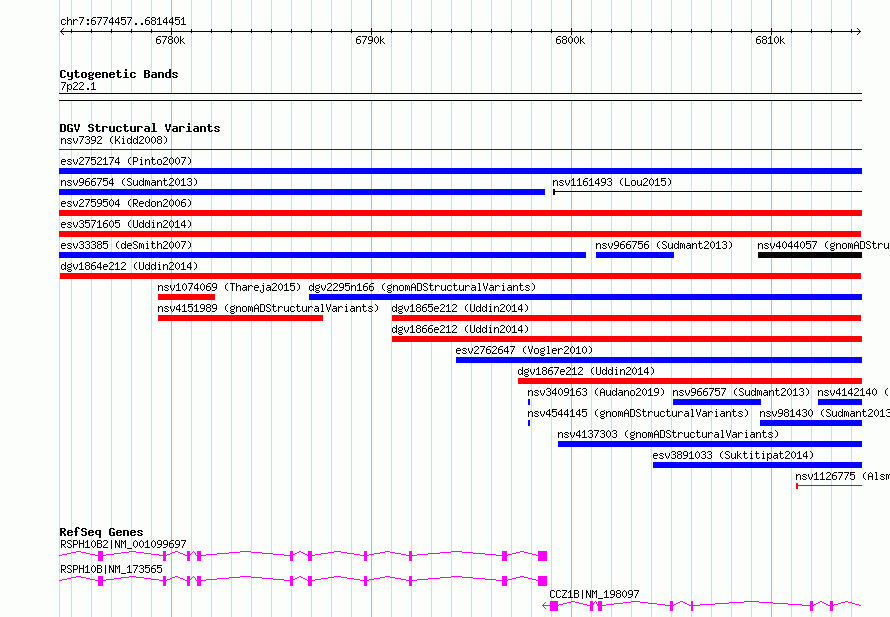The width and height of the screenshot is (890, 617).
Task: Select the 7p22.1 band label
Action: 78,86
